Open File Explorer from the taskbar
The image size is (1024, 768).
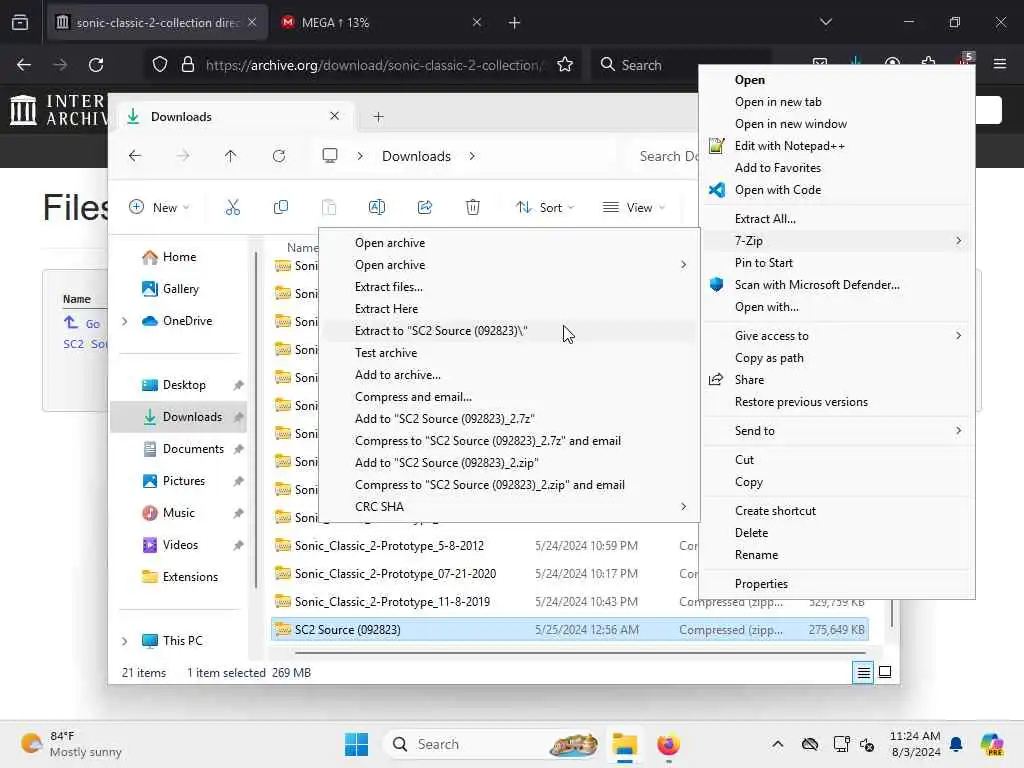click(x=624, y=744)
